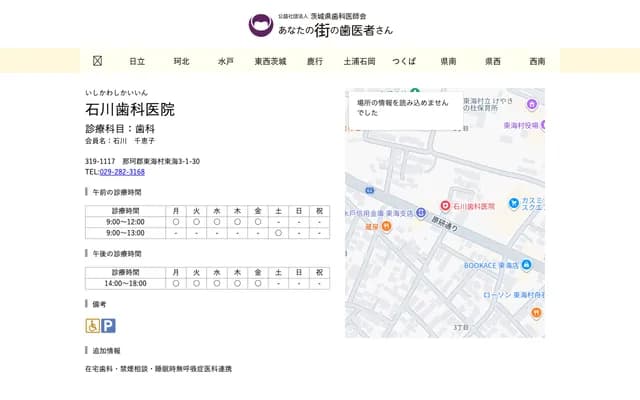This screenshot has width=640, height=400.
Task: Click the purple dentist association logo
Action: click(x=261, y=25)
